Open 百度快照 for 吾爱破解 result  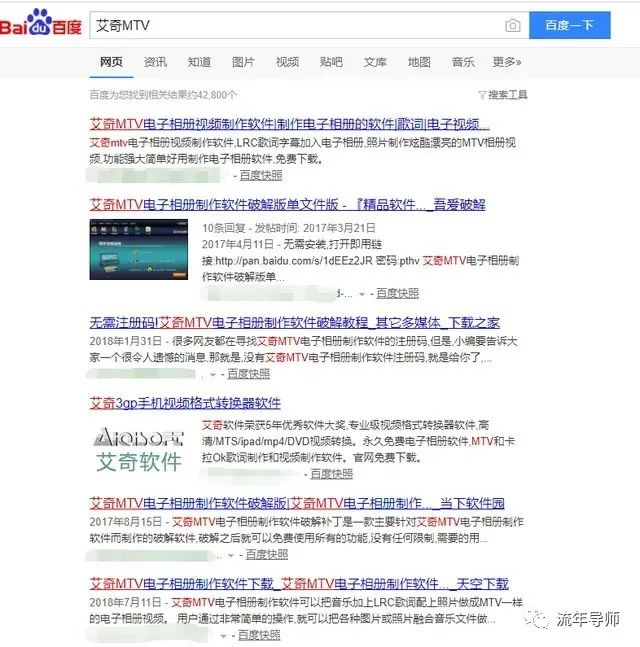coord(397,293)
